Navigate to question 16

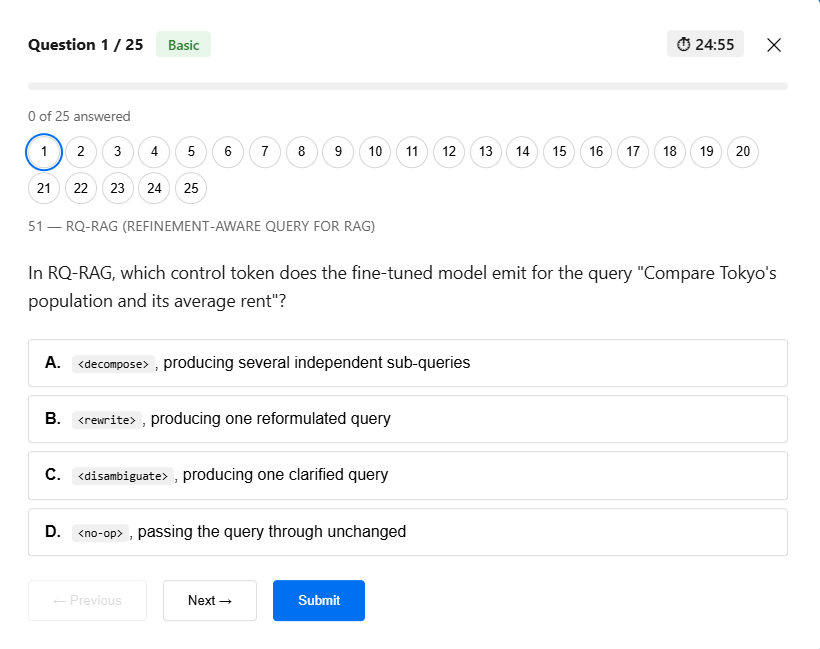click(596, 152)
